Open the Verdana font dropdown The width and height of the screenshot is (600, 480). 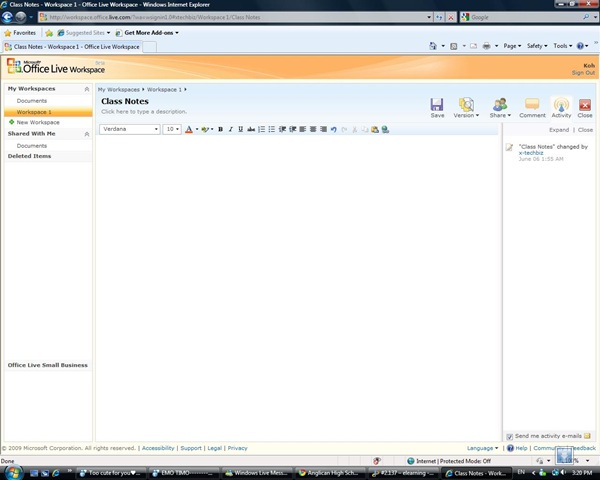pos(130,129)
